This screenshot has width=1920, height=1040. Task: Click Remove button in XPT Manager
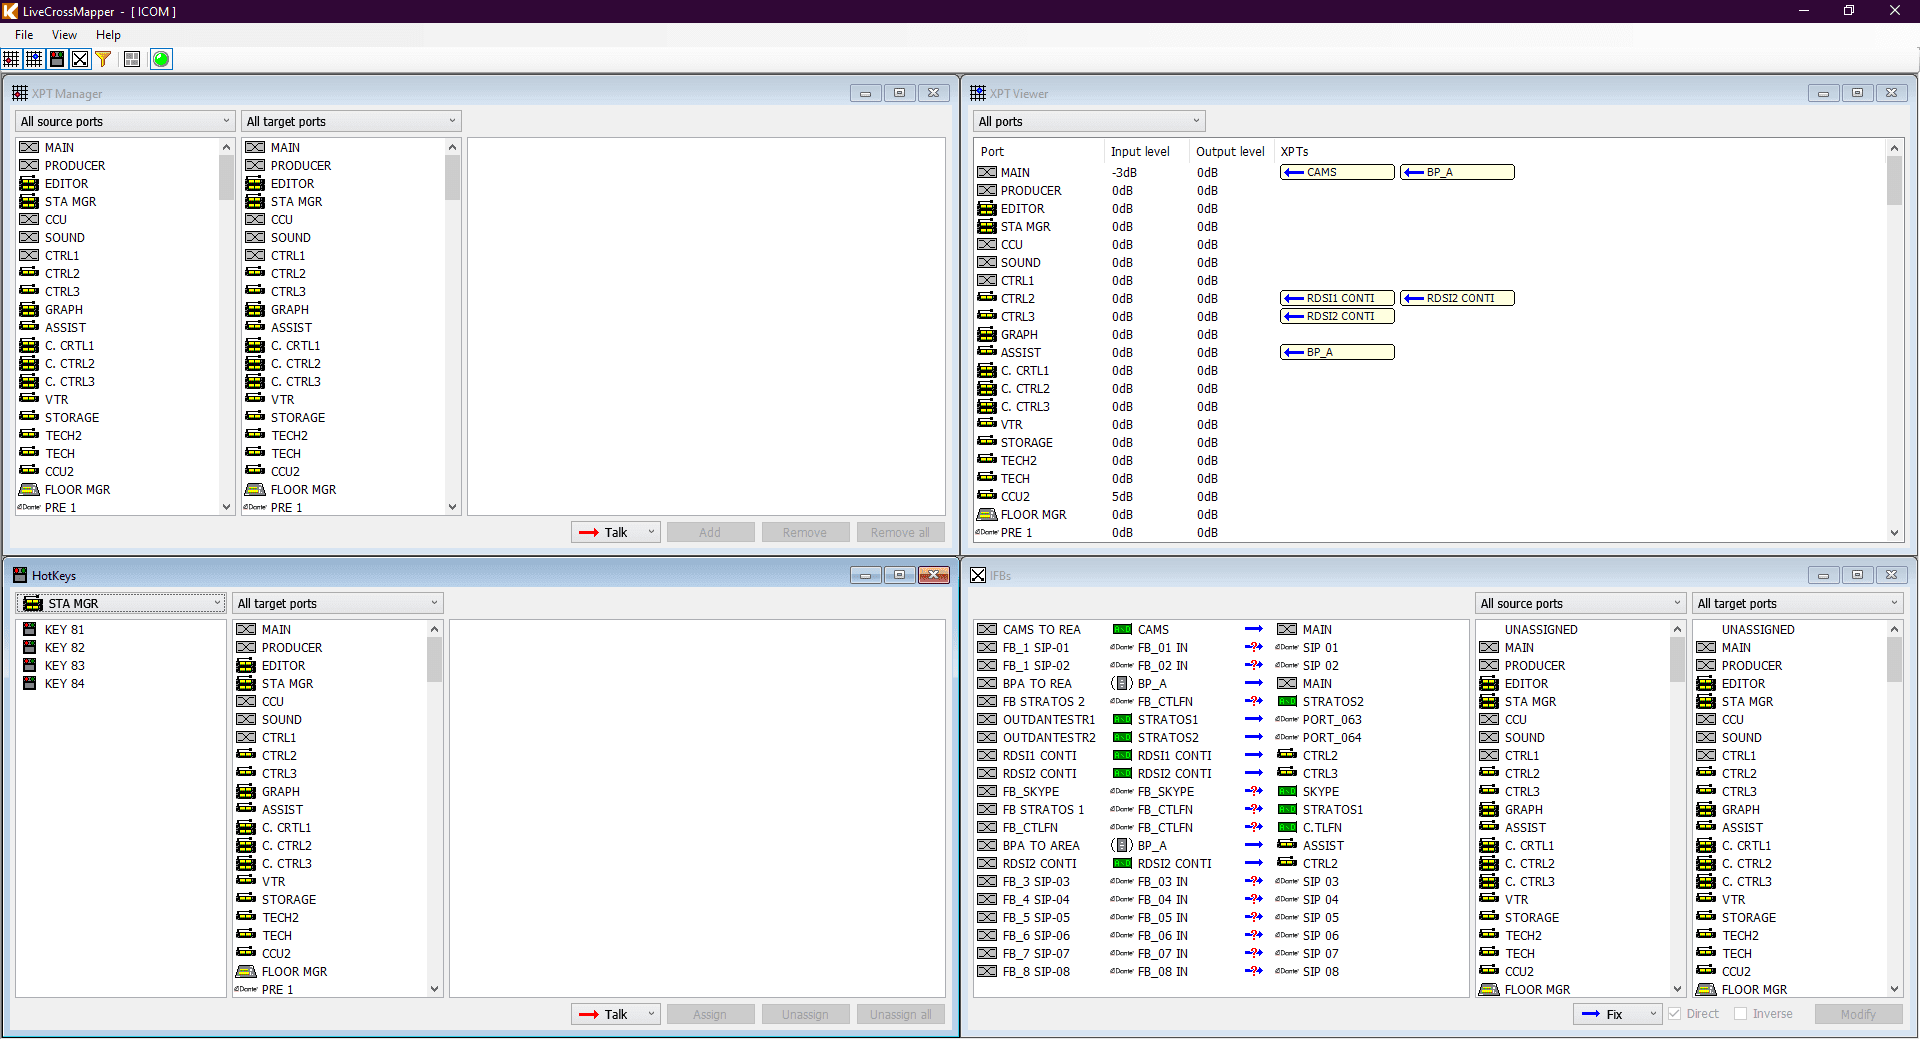point(805,532)
